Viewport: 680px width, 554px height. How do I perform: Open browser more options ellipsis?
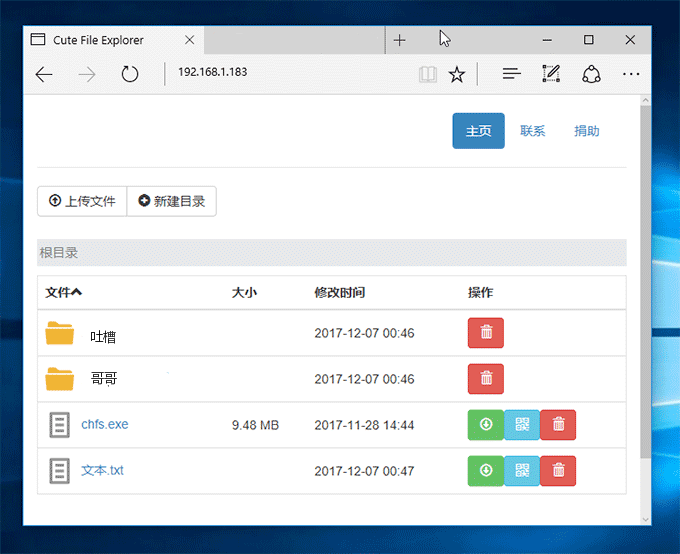pyautogui.click(x=631, y=74)
